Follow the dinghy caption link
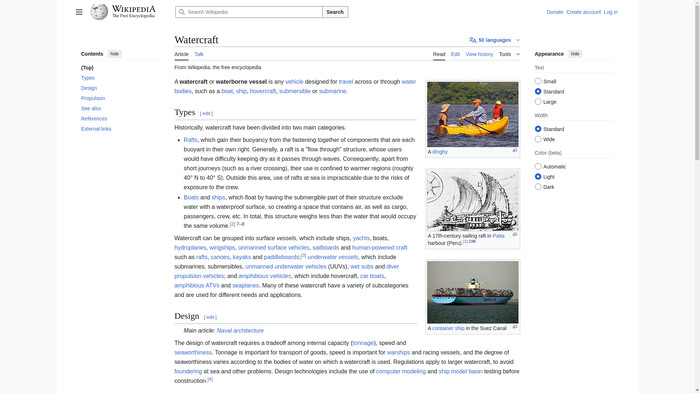The image size is (700, 393). [440, 152]
